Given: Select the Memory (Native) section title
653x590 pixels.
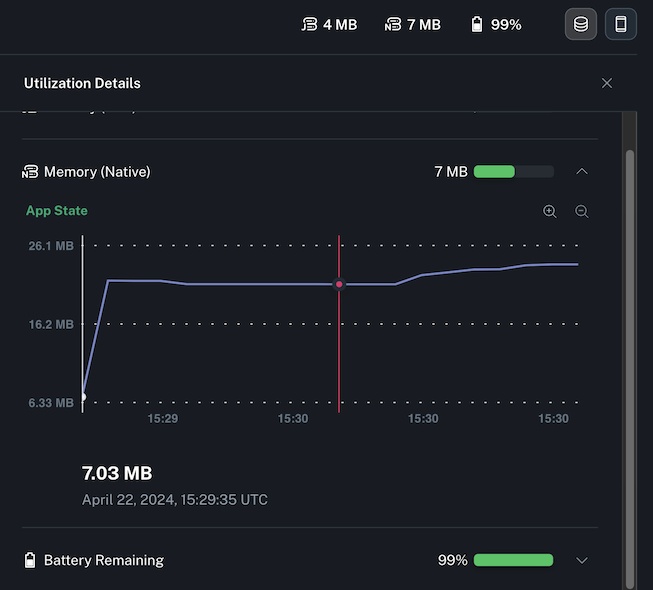Looking at the screenshot, I should (x=97, y=172).
